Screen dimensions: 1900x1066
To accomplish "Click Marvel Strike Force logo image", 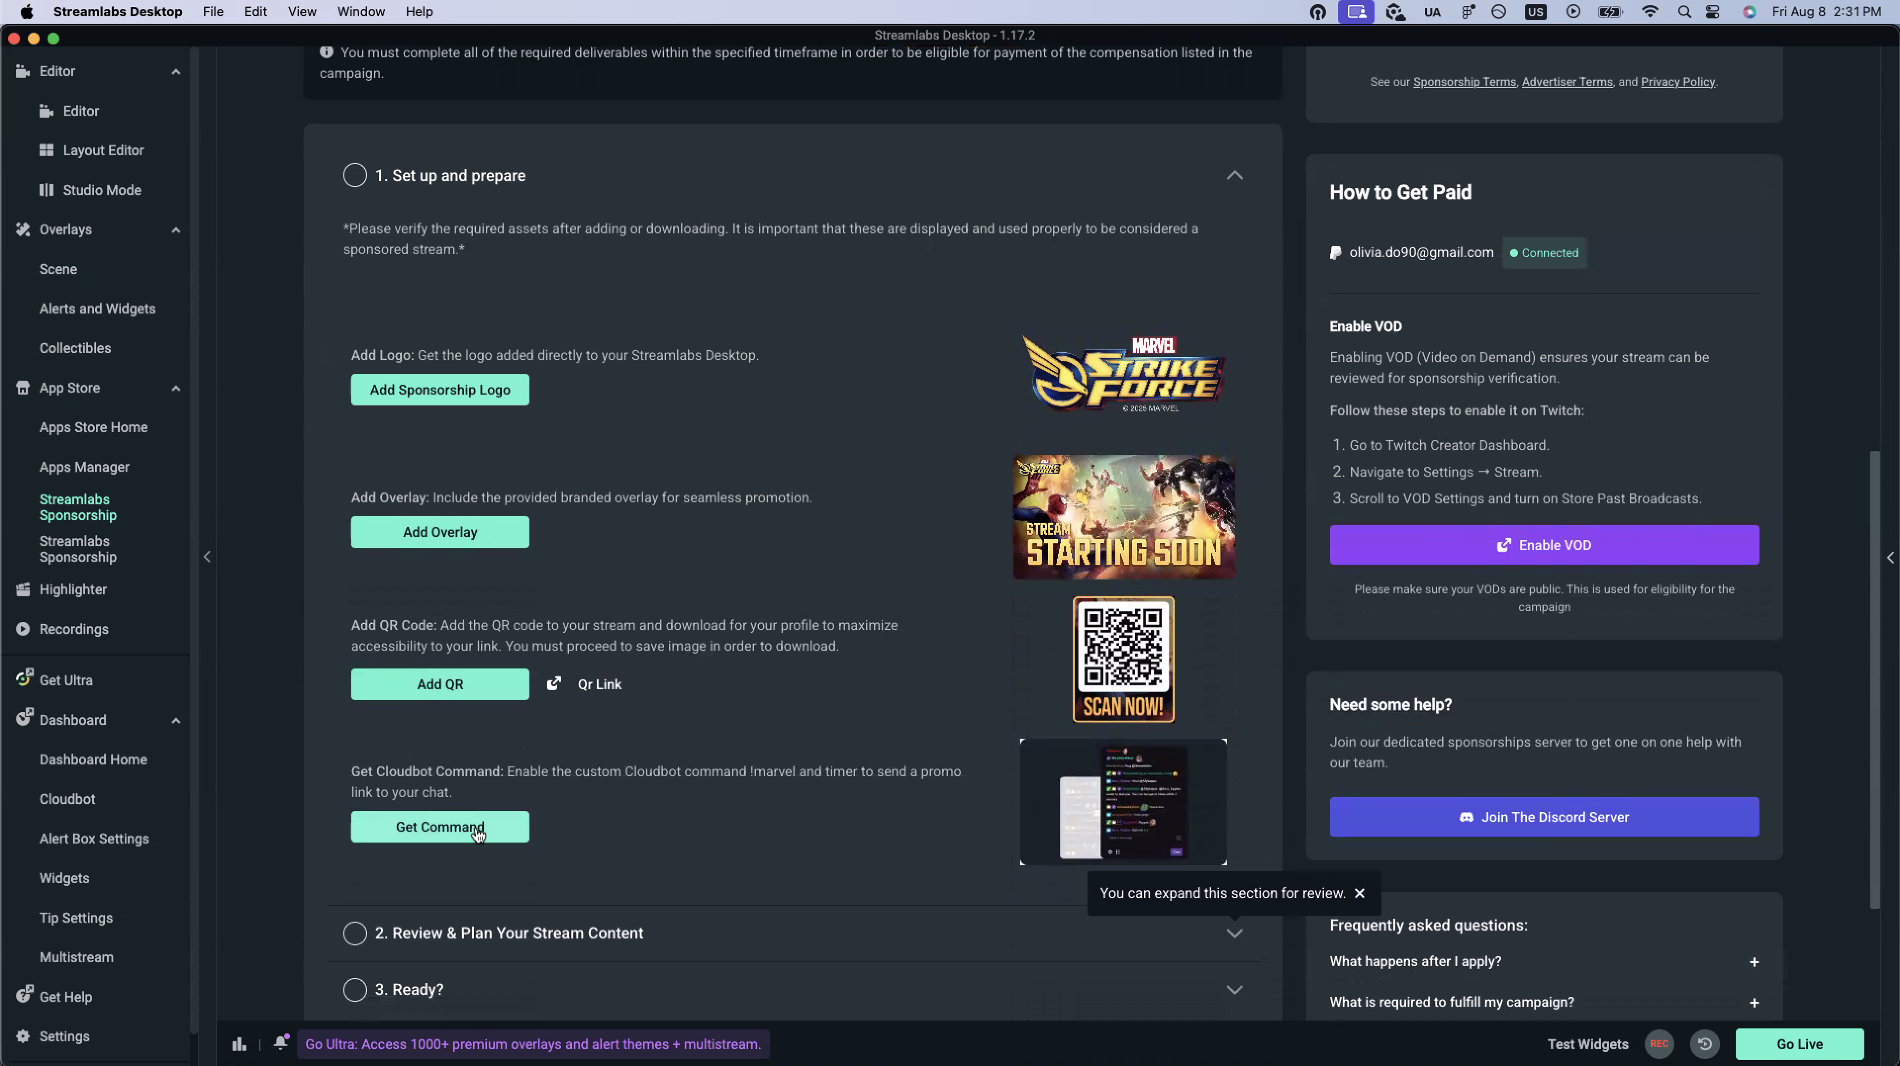I will coord(1123,374).
